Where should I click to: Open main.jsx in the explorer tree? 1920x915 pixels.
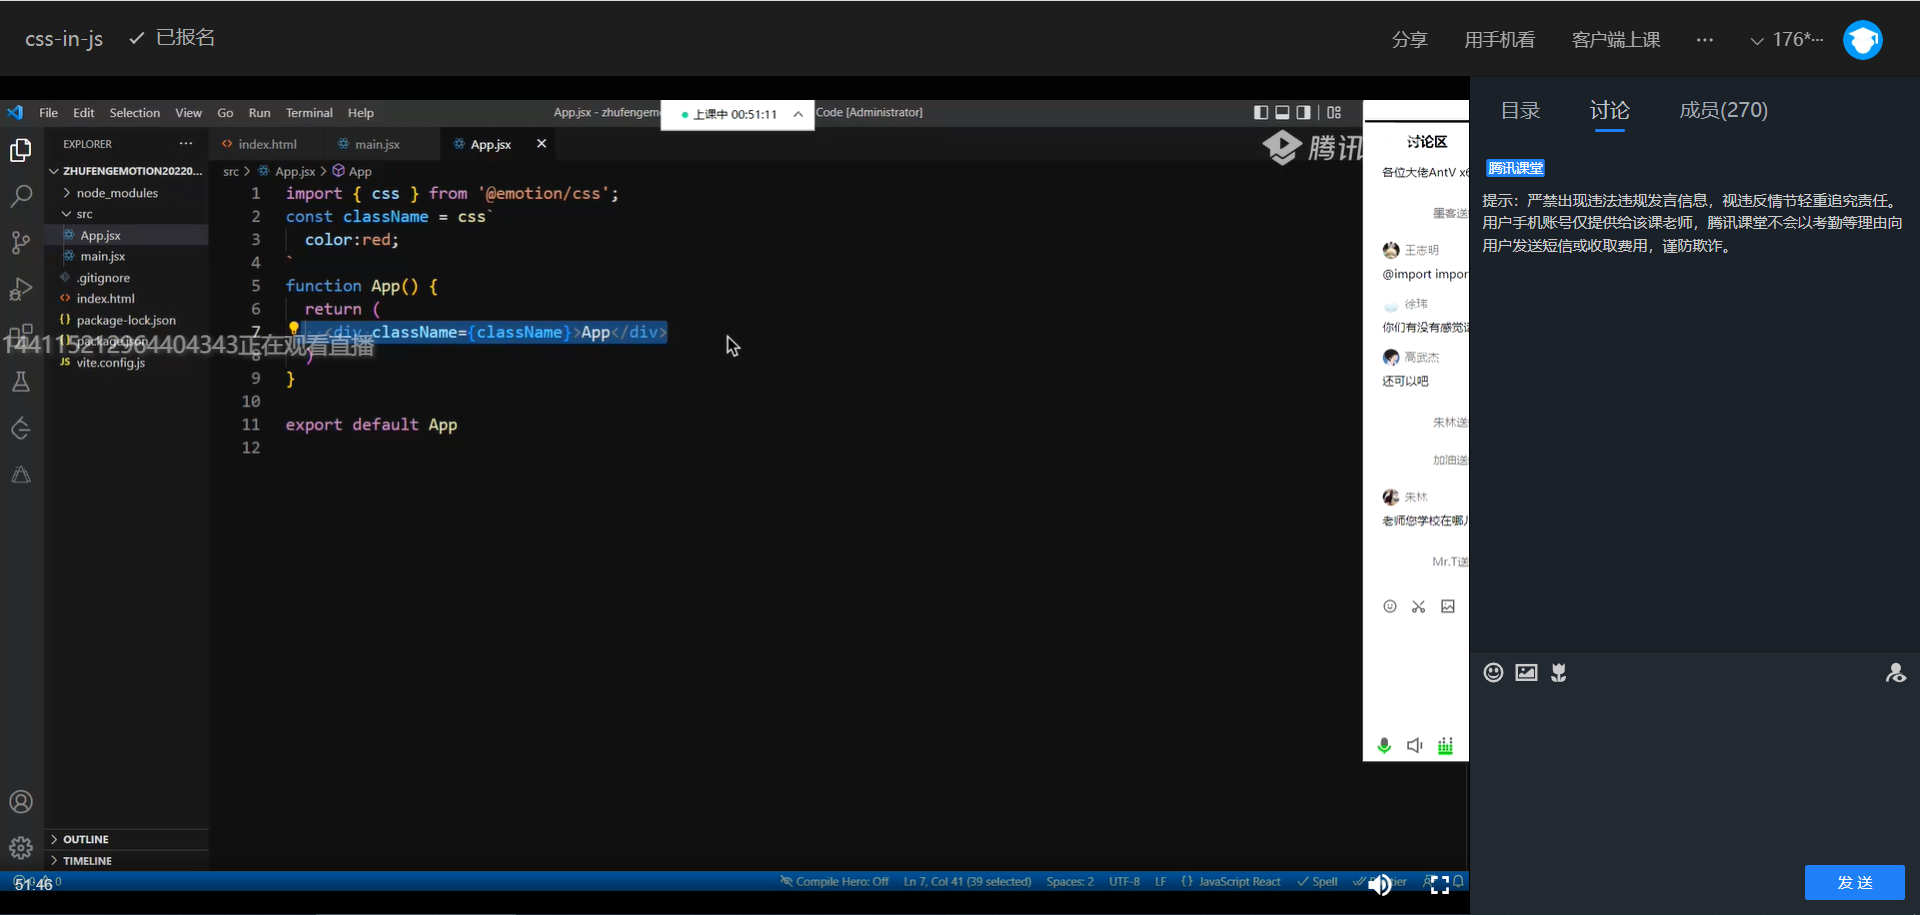coord(103,256)
